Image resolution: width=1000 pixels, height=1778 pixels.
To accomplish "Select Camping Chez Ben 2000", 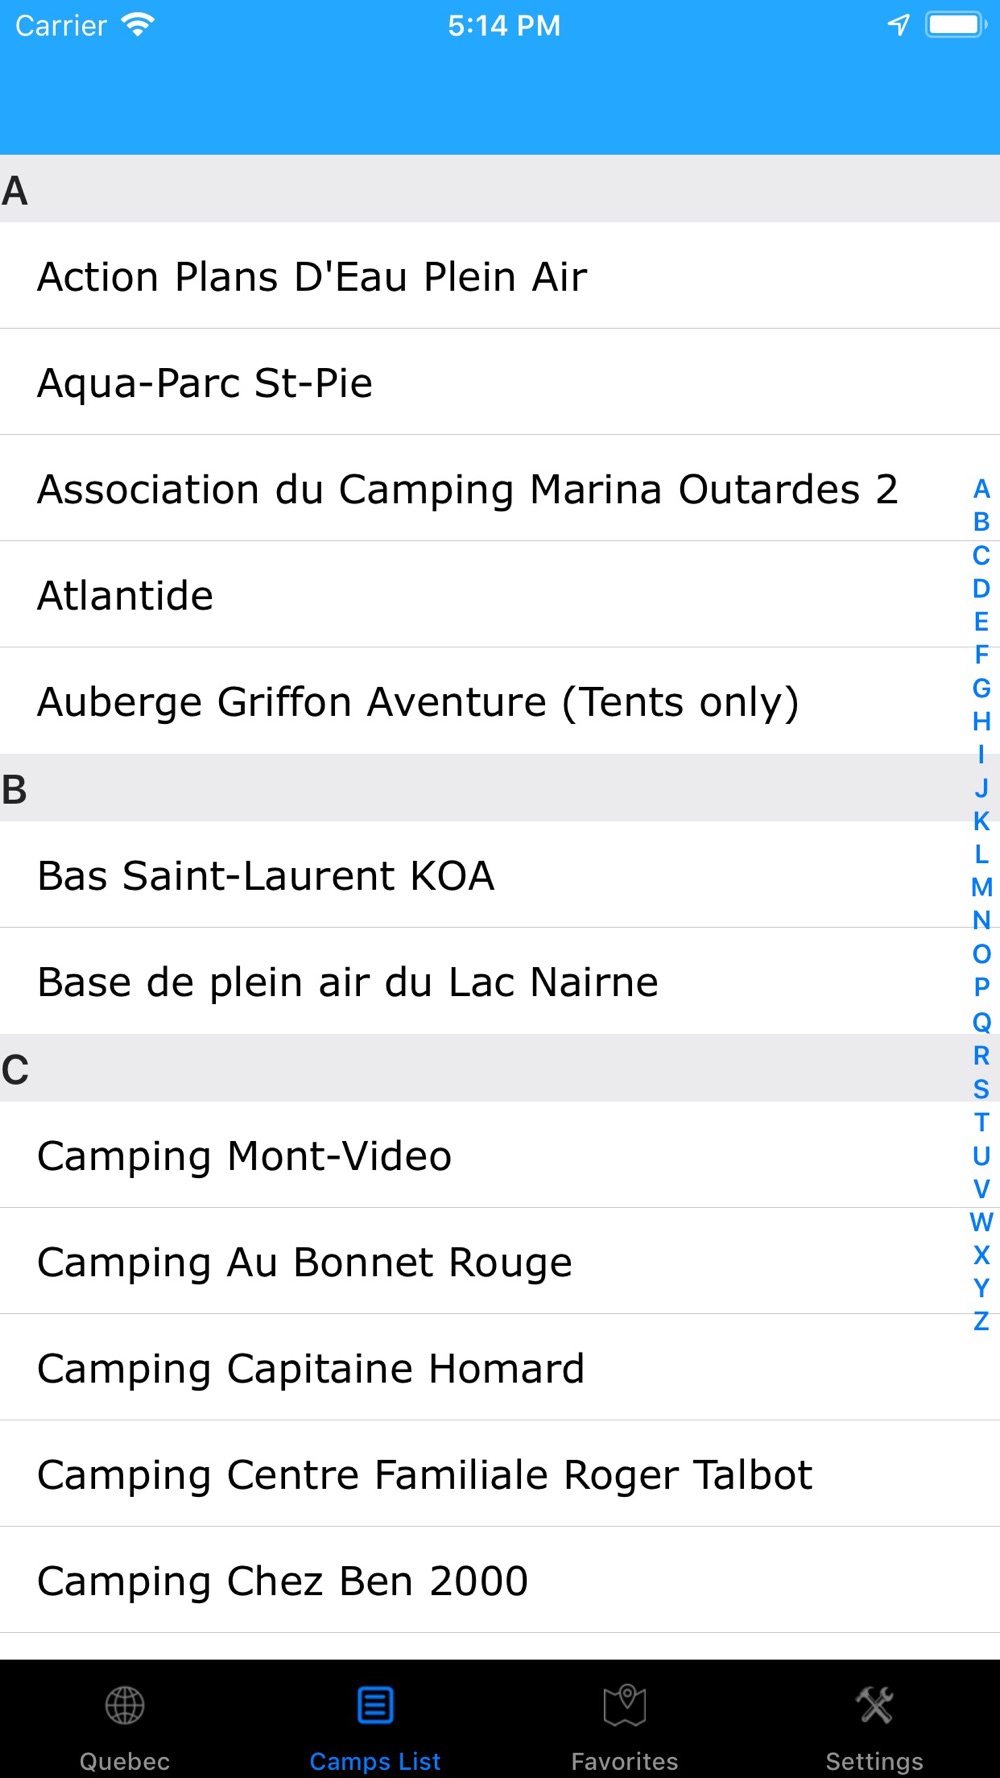I will click(283, 1581).
